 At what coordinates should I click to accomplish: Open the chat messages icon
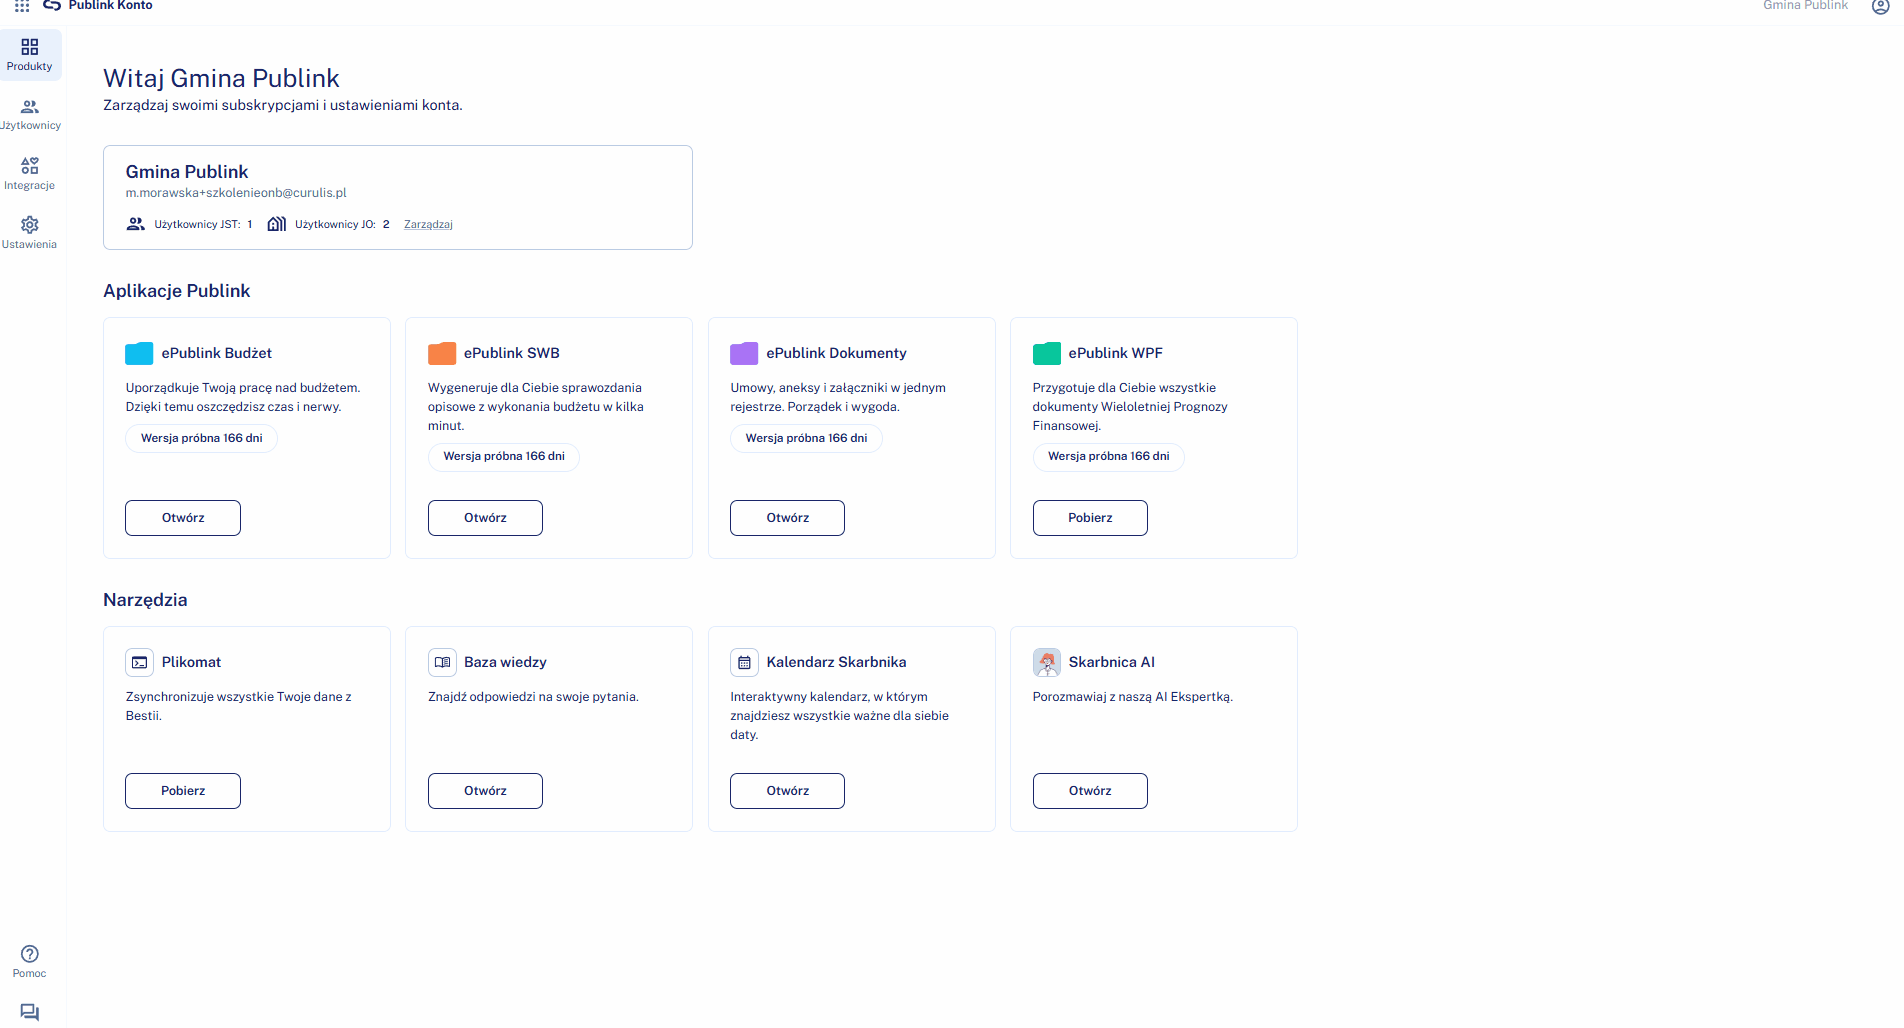point(30,1012)
